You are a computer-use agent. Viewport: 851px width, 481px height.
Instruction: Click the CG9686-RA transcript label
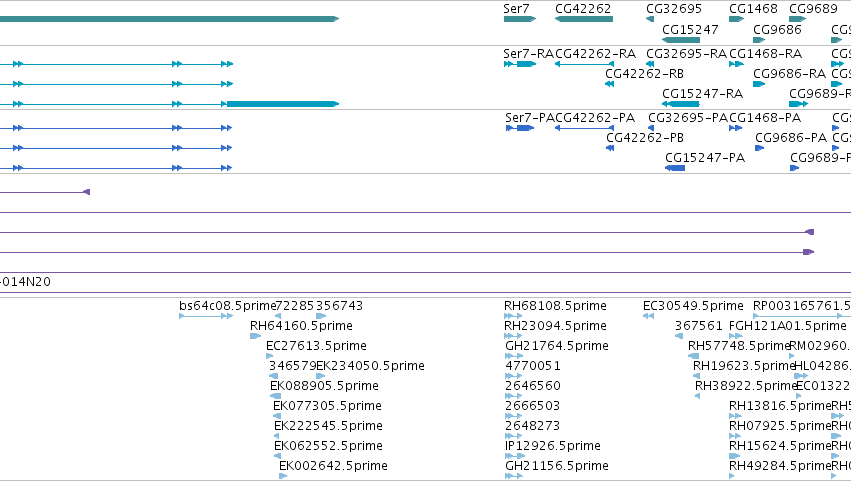pyautogui.click(x=790, y=74)
